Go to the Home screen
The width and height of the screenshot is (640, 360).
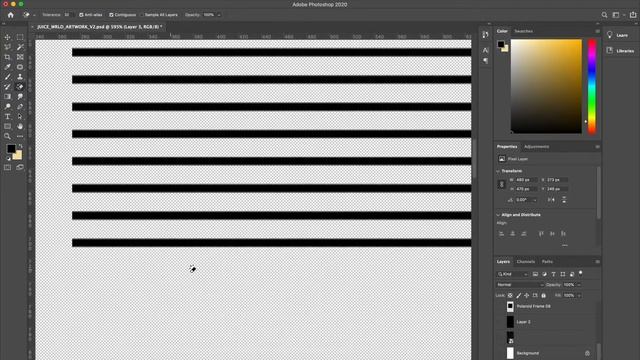coord(11,15)
